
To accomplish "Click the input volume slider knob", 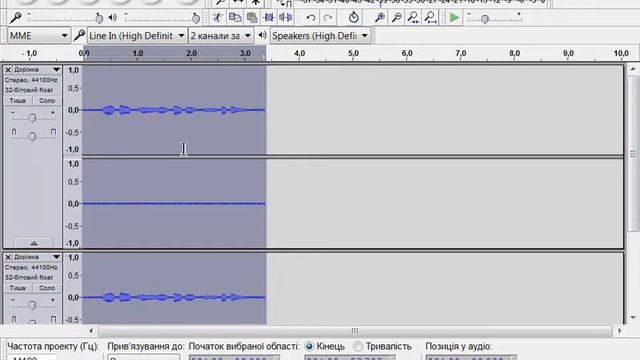I will coord(99,18).
